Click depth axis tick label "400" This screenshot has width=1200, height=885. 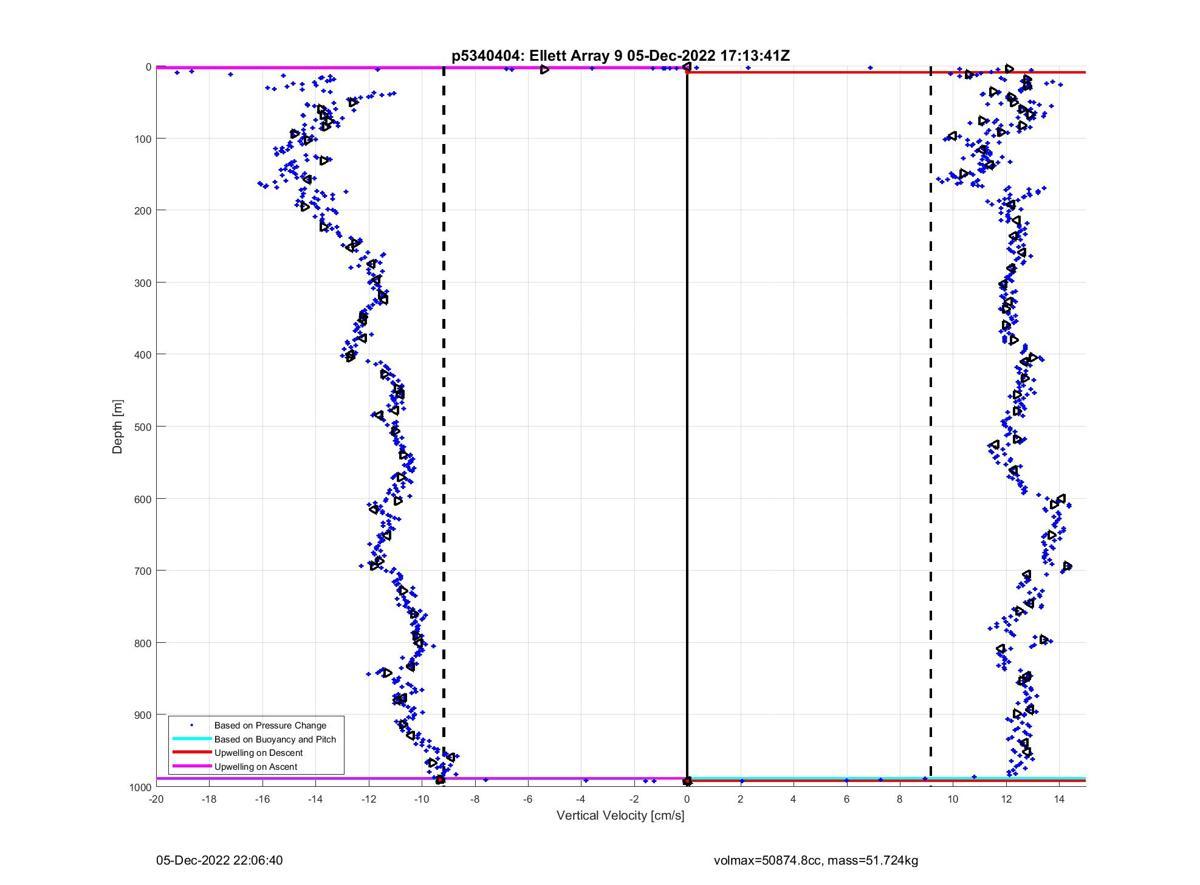(x=141, y=355)
